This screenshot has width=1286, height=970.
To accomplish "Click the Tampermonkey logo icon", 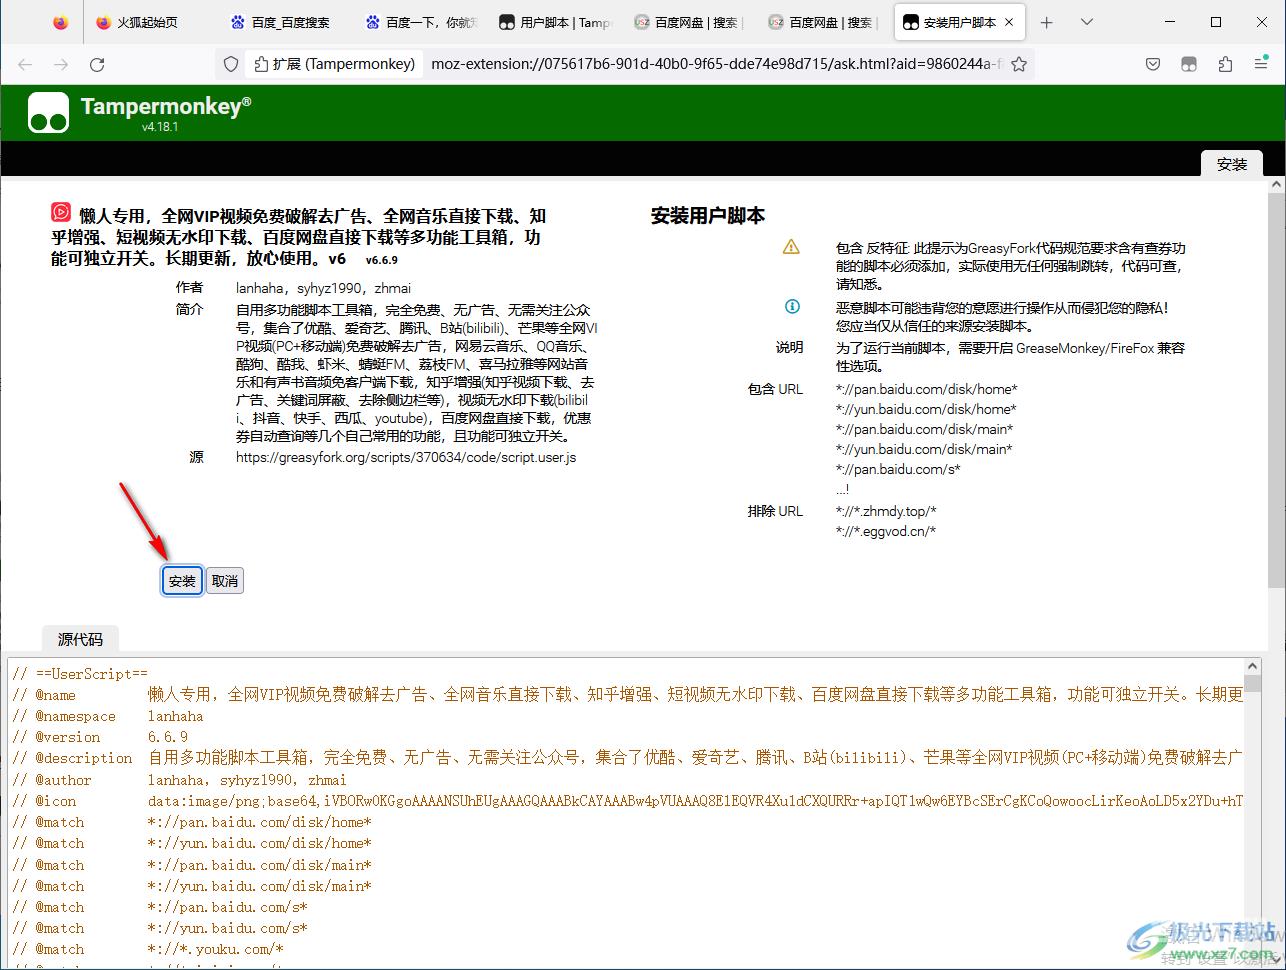I will click(x=48, y=113).
